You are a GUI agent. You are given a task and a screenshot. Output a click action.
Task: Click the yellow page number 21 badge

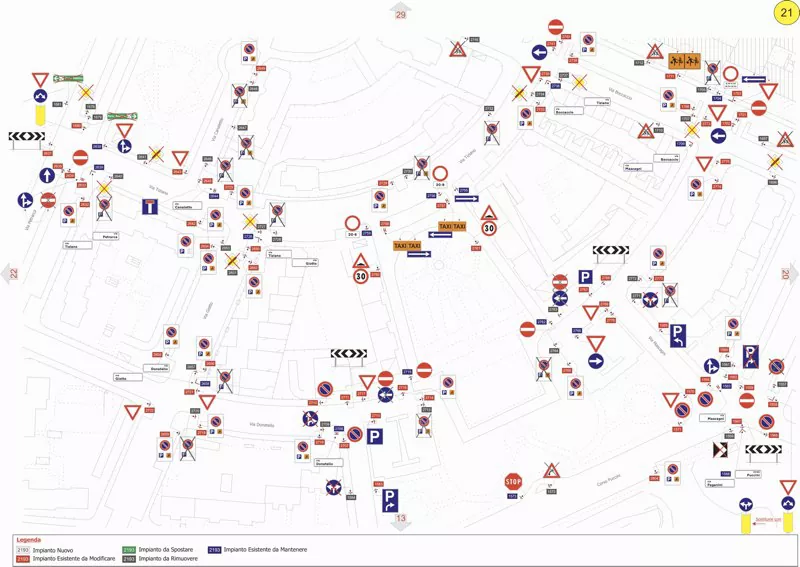pyautogui.click(x=785, y=12)
